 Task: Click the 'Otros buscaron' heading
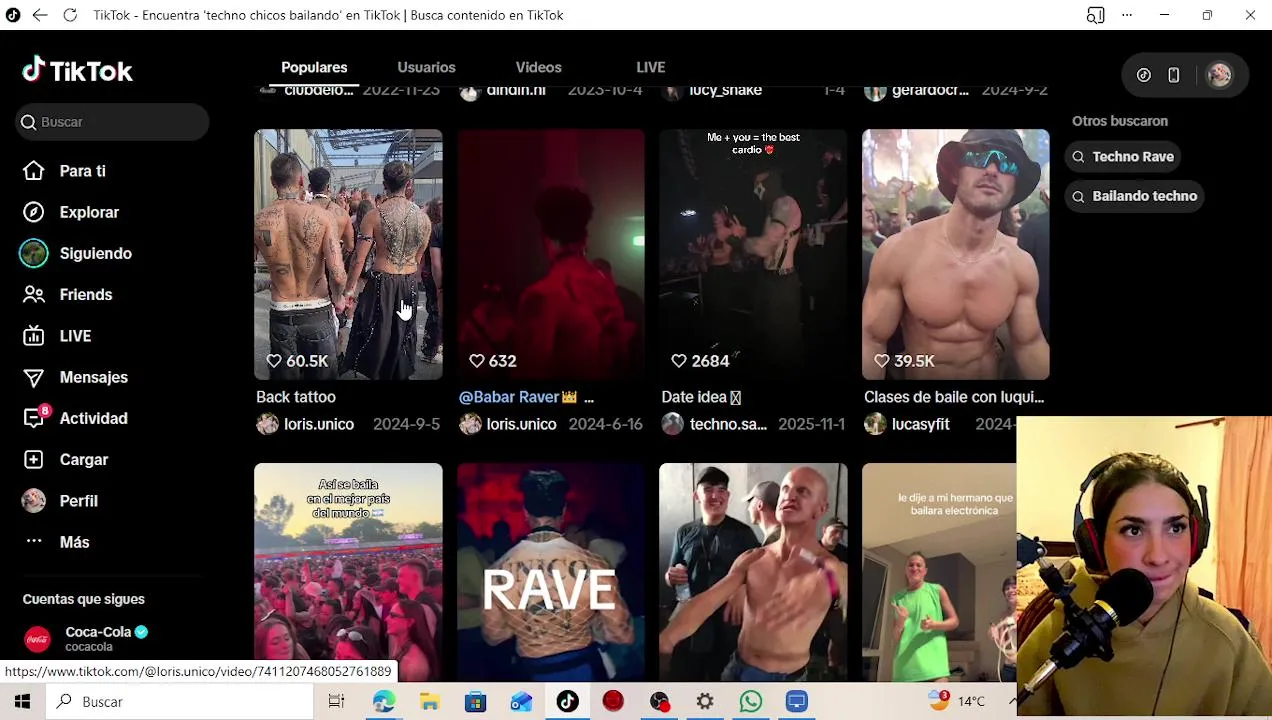(1120, 121)
